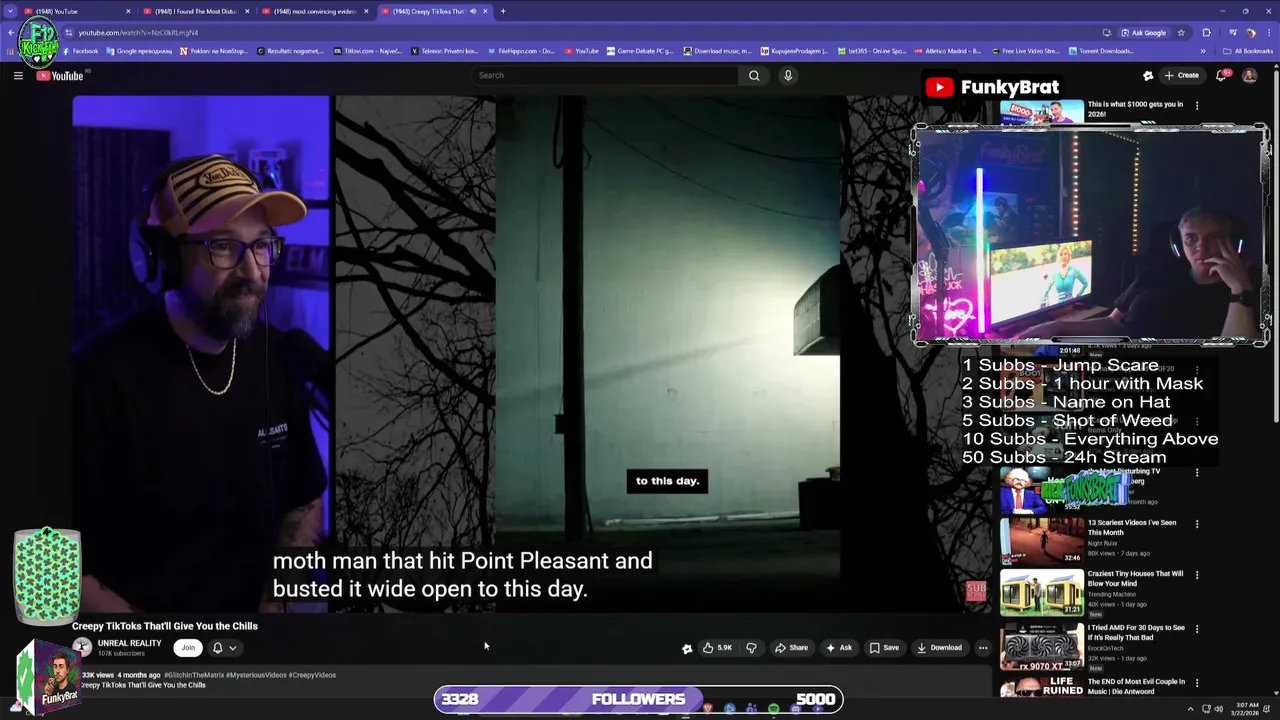The height and width of the screenshot is (720, 1280).
Task: Open options for '13 Scariest Videos' item
Action: pyautogui.click(x=1197, y=524)
